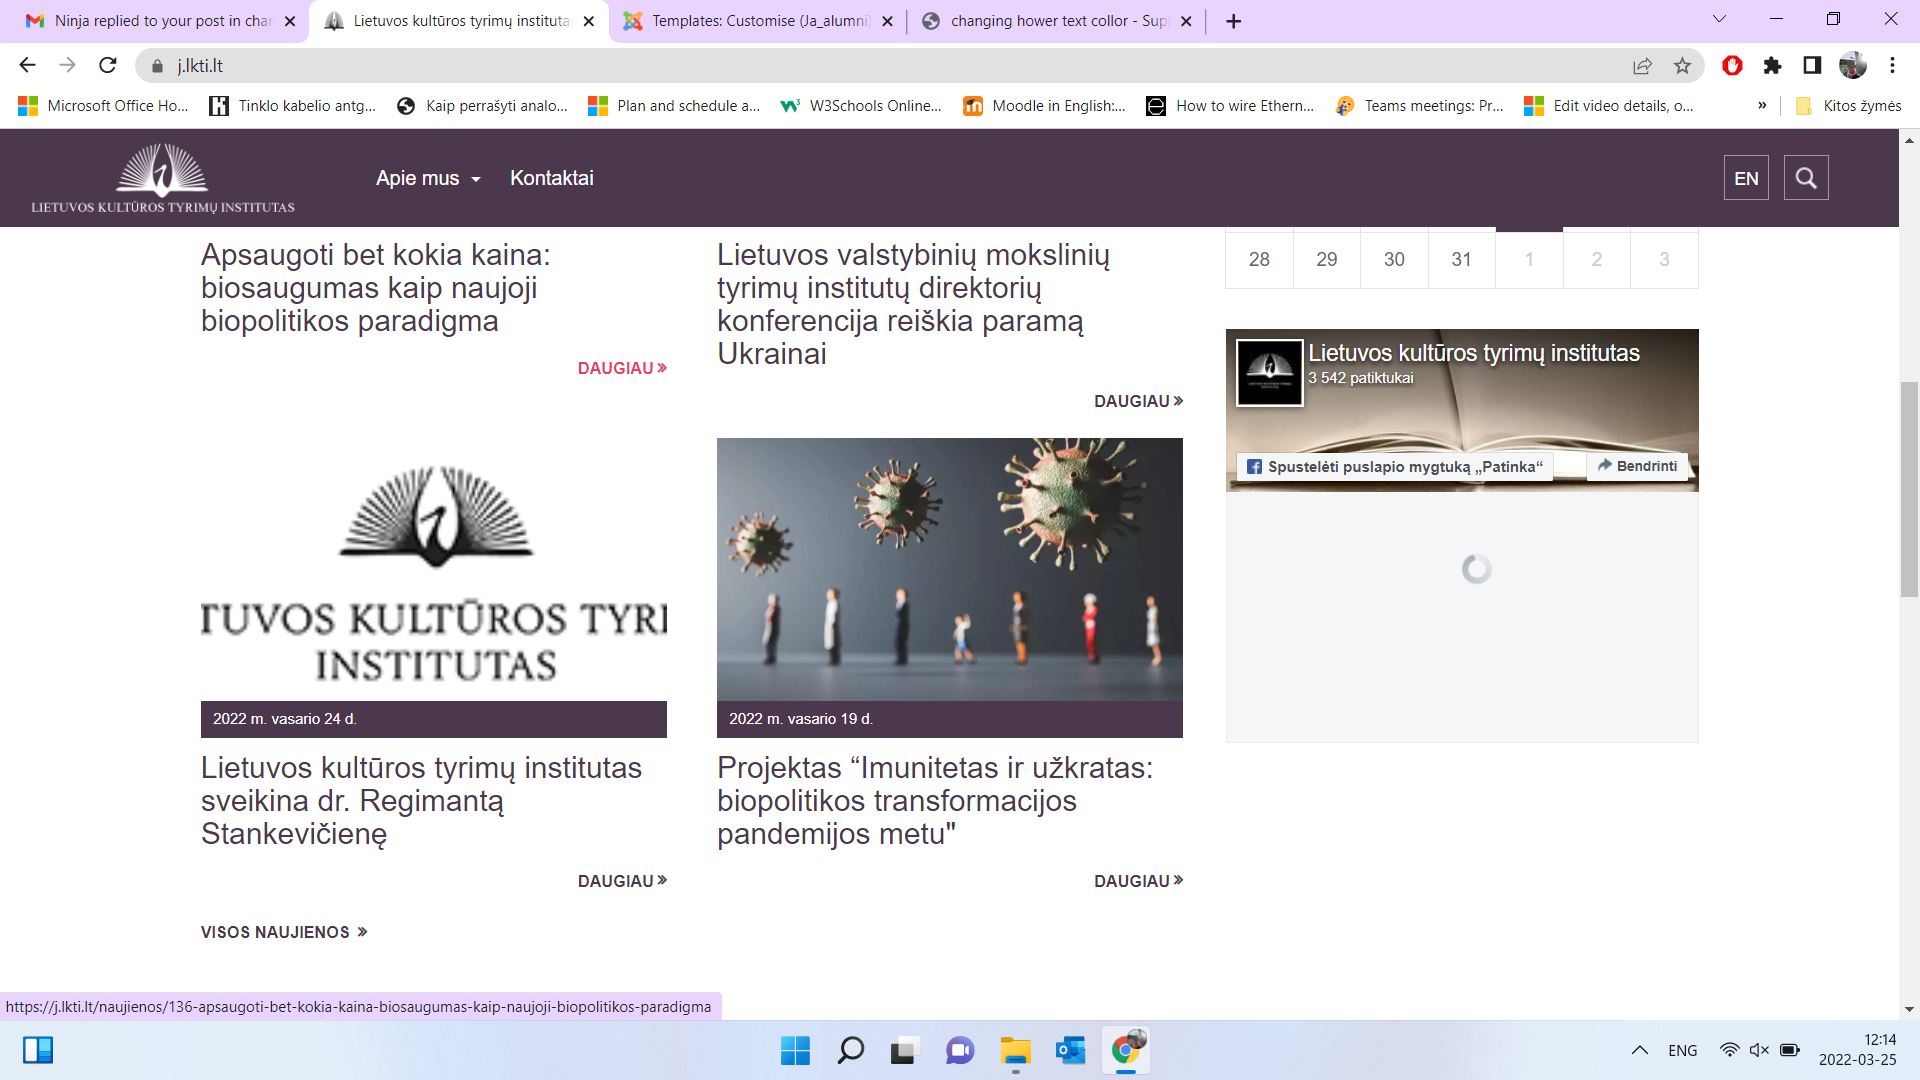1920x1080 pixels.
Task: Show hidden bookmarks with the chevron
Action: click(1762, 106)
